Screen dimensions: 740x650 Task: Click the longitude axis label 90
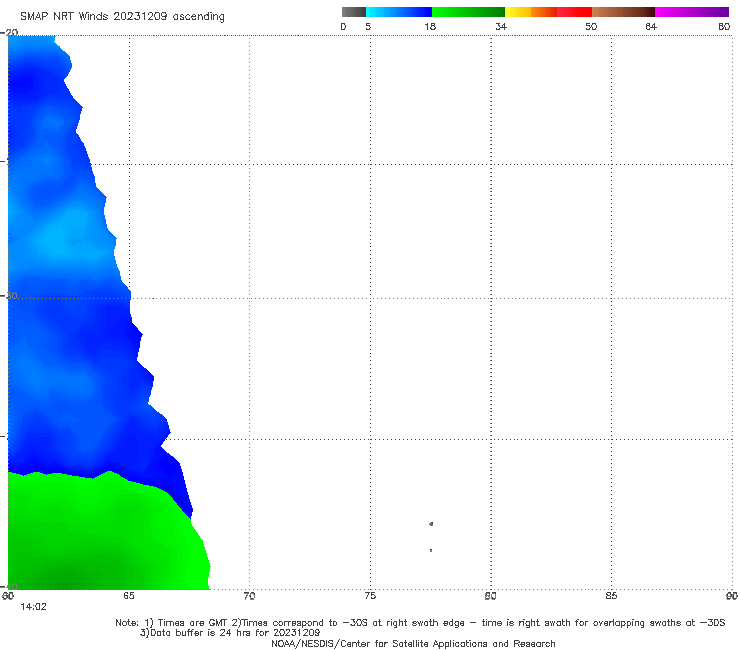732,596
